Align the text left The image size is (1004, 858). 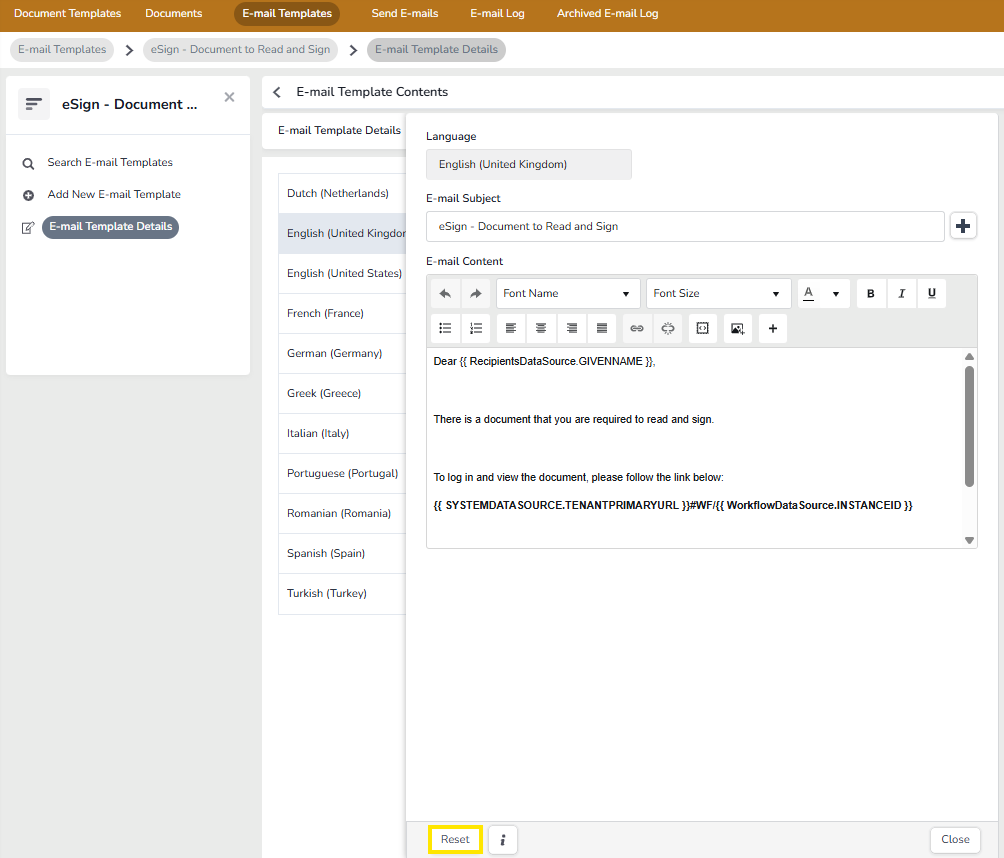(x=510, y=328)
